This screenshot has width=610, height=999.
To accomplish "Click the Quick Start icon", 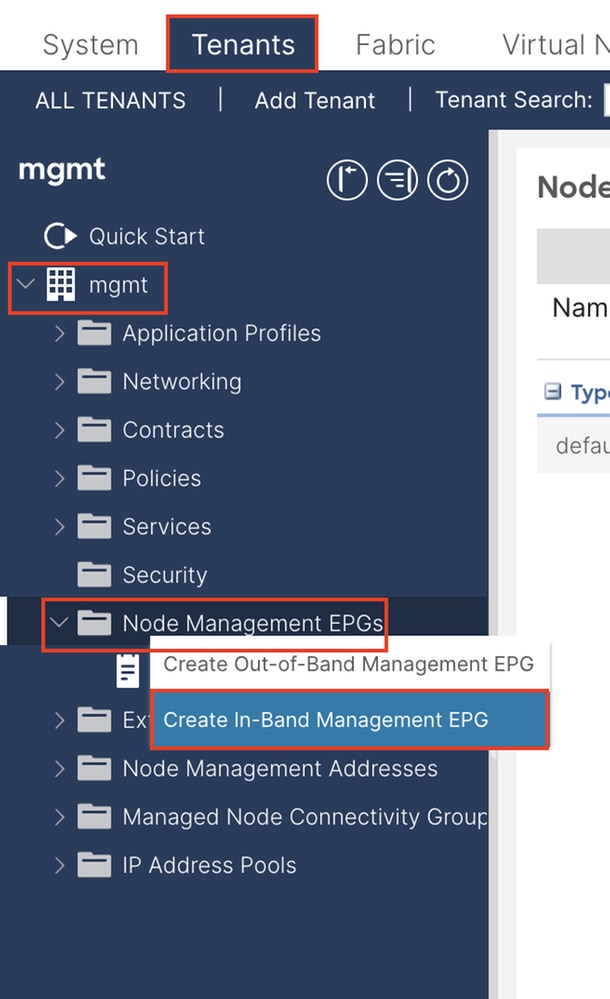I will coord(60,237).
